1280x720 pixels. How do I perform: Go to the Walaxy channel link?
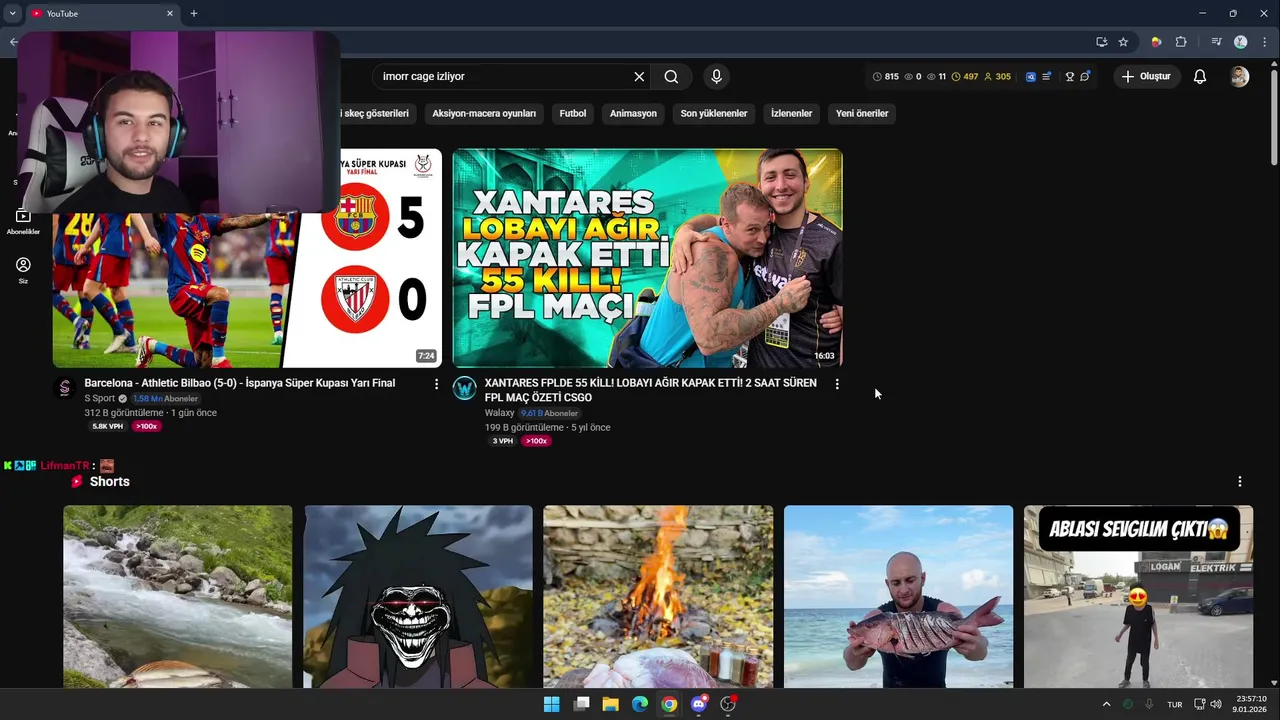coord(499,413)
